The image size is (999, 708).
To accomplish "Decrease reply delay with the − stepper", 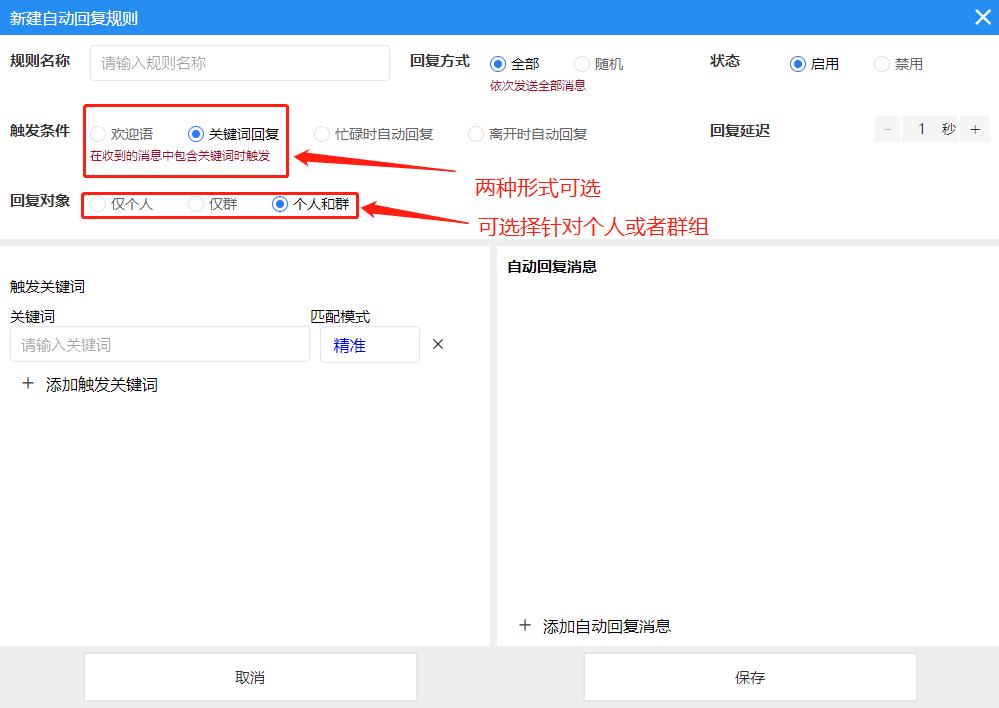I will [886, 128].
